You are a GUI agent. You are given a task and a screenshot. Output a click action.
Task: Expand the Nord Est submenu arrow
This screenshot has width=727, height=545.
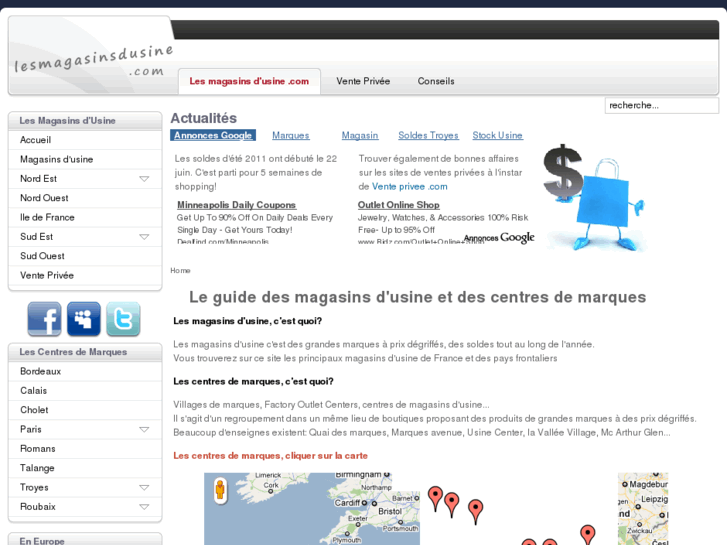(144, 179)
